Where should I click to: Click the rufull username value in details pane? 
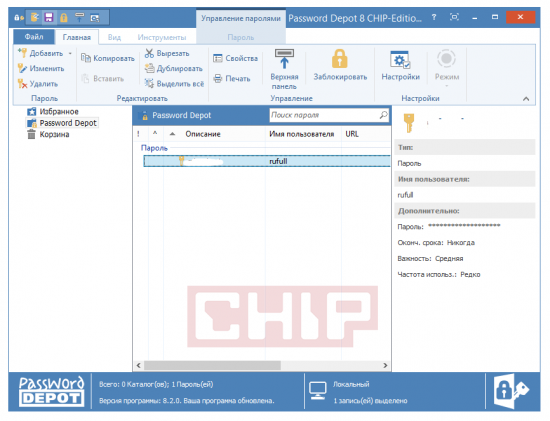point(405,195)
